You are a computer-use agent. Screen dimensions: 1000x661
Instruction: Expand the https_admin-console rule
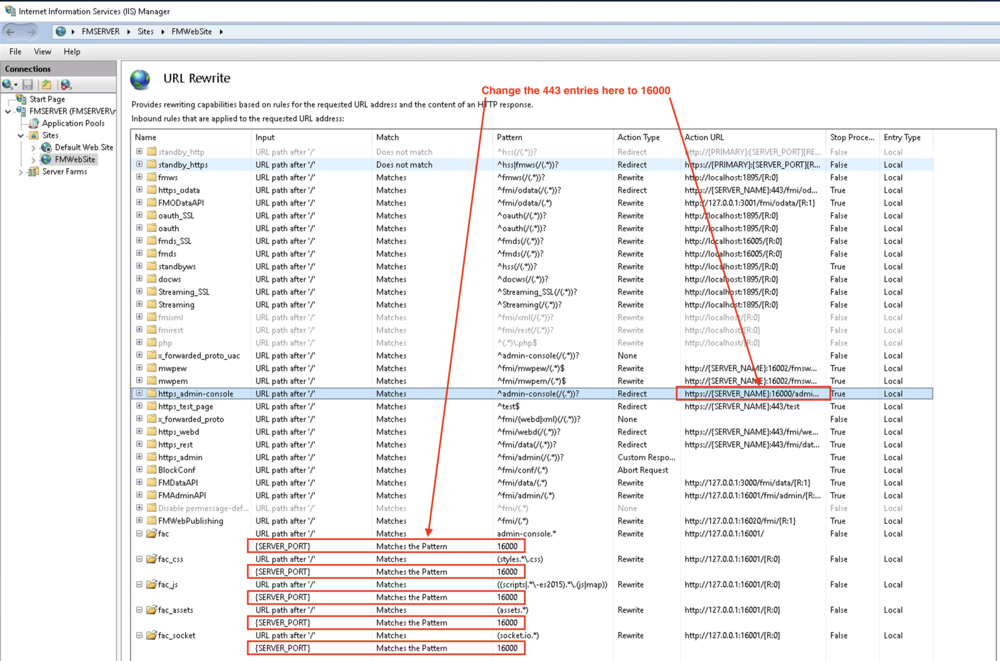click(x=139, y=394)
